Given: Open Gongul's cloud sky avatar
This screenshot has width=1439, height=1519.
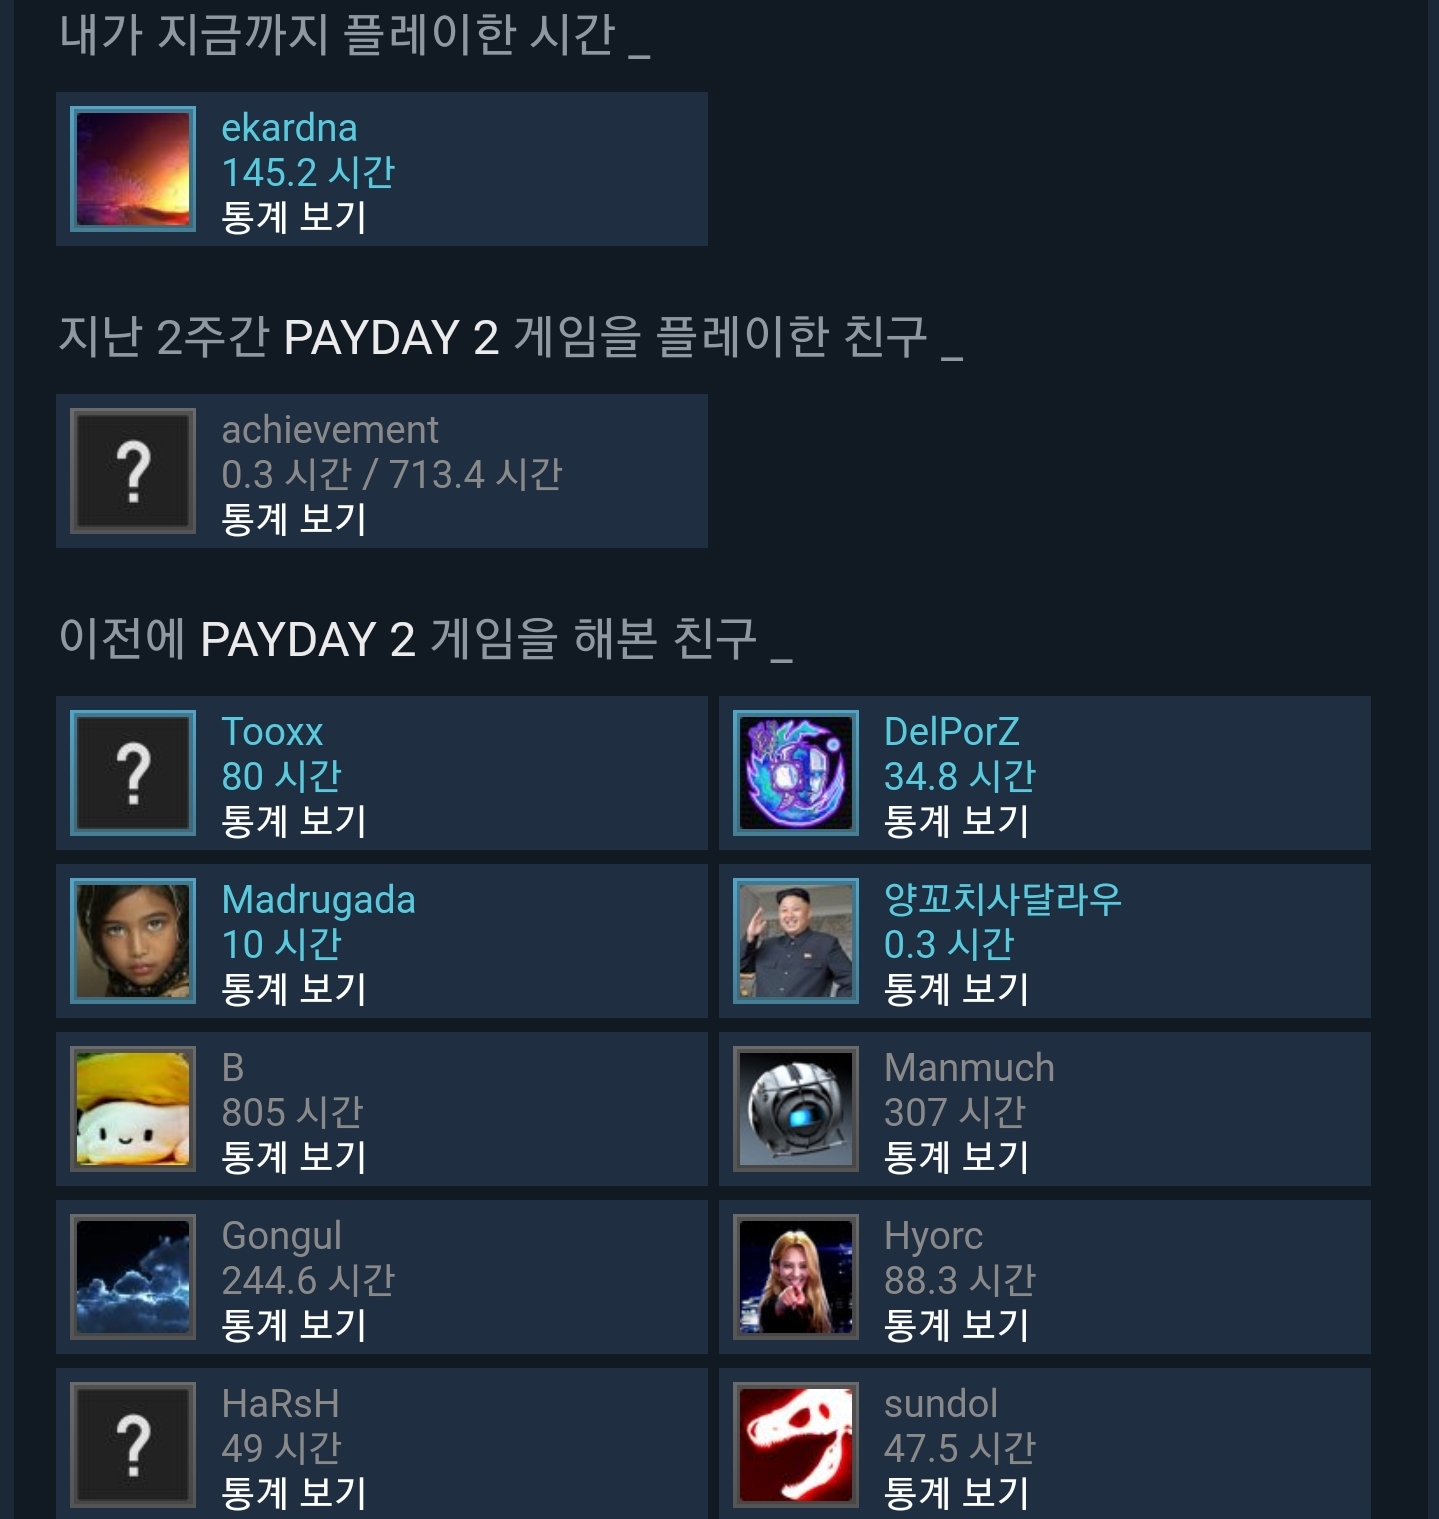Looking at the screenshot, I should pos(133,1277).
